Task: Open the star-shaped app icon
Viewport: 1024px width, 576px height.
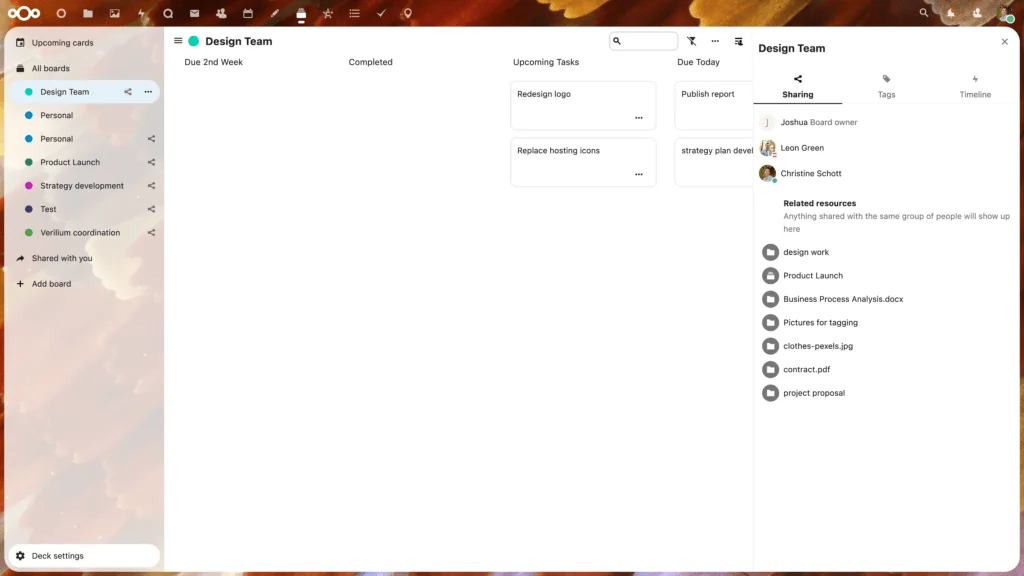Action: tap(328, 13)
